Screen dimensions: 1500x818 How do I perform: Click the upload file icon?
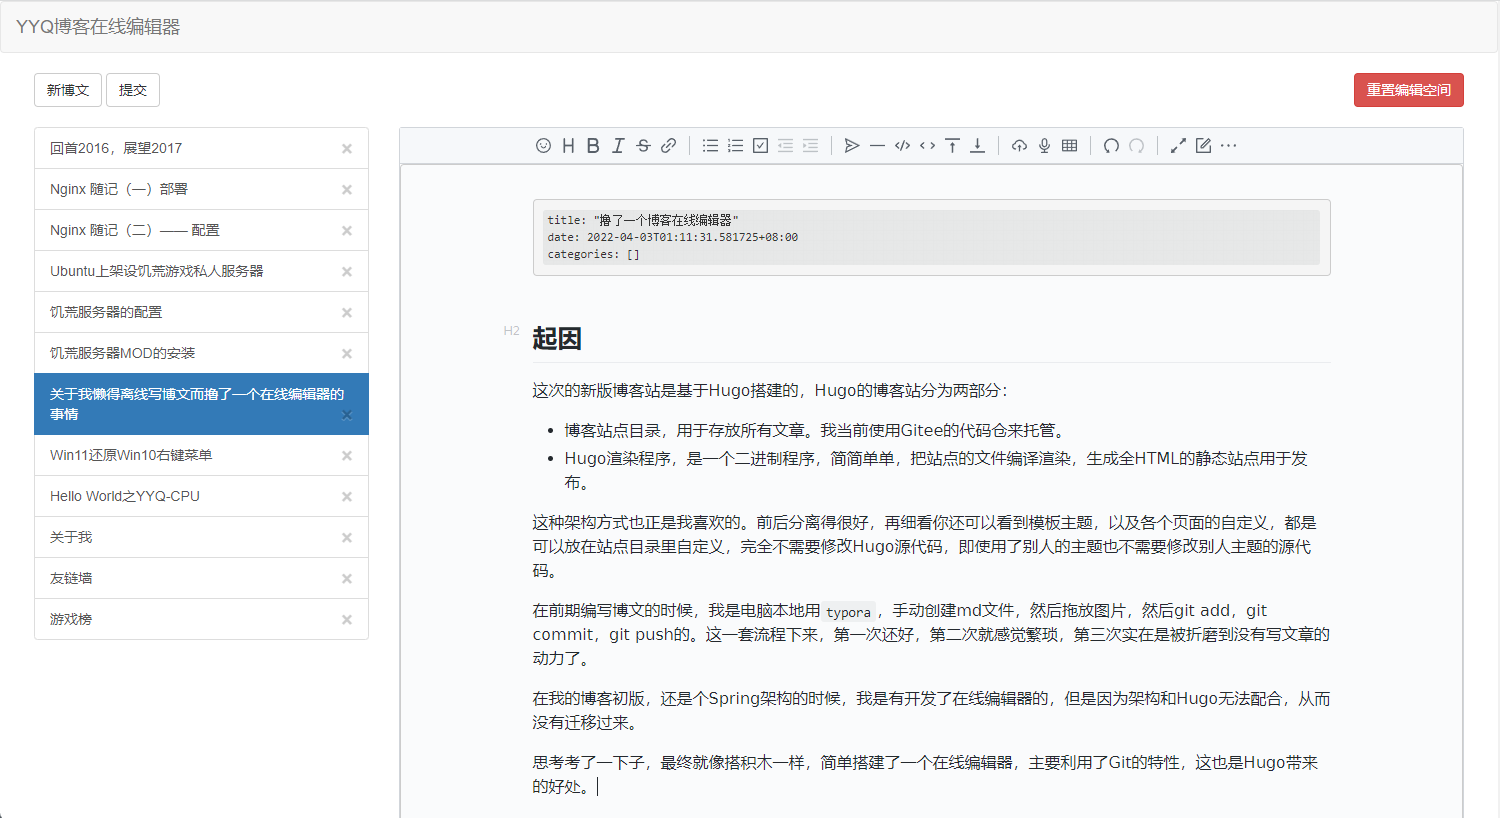pyautogui.click(x=1019, y=146)
